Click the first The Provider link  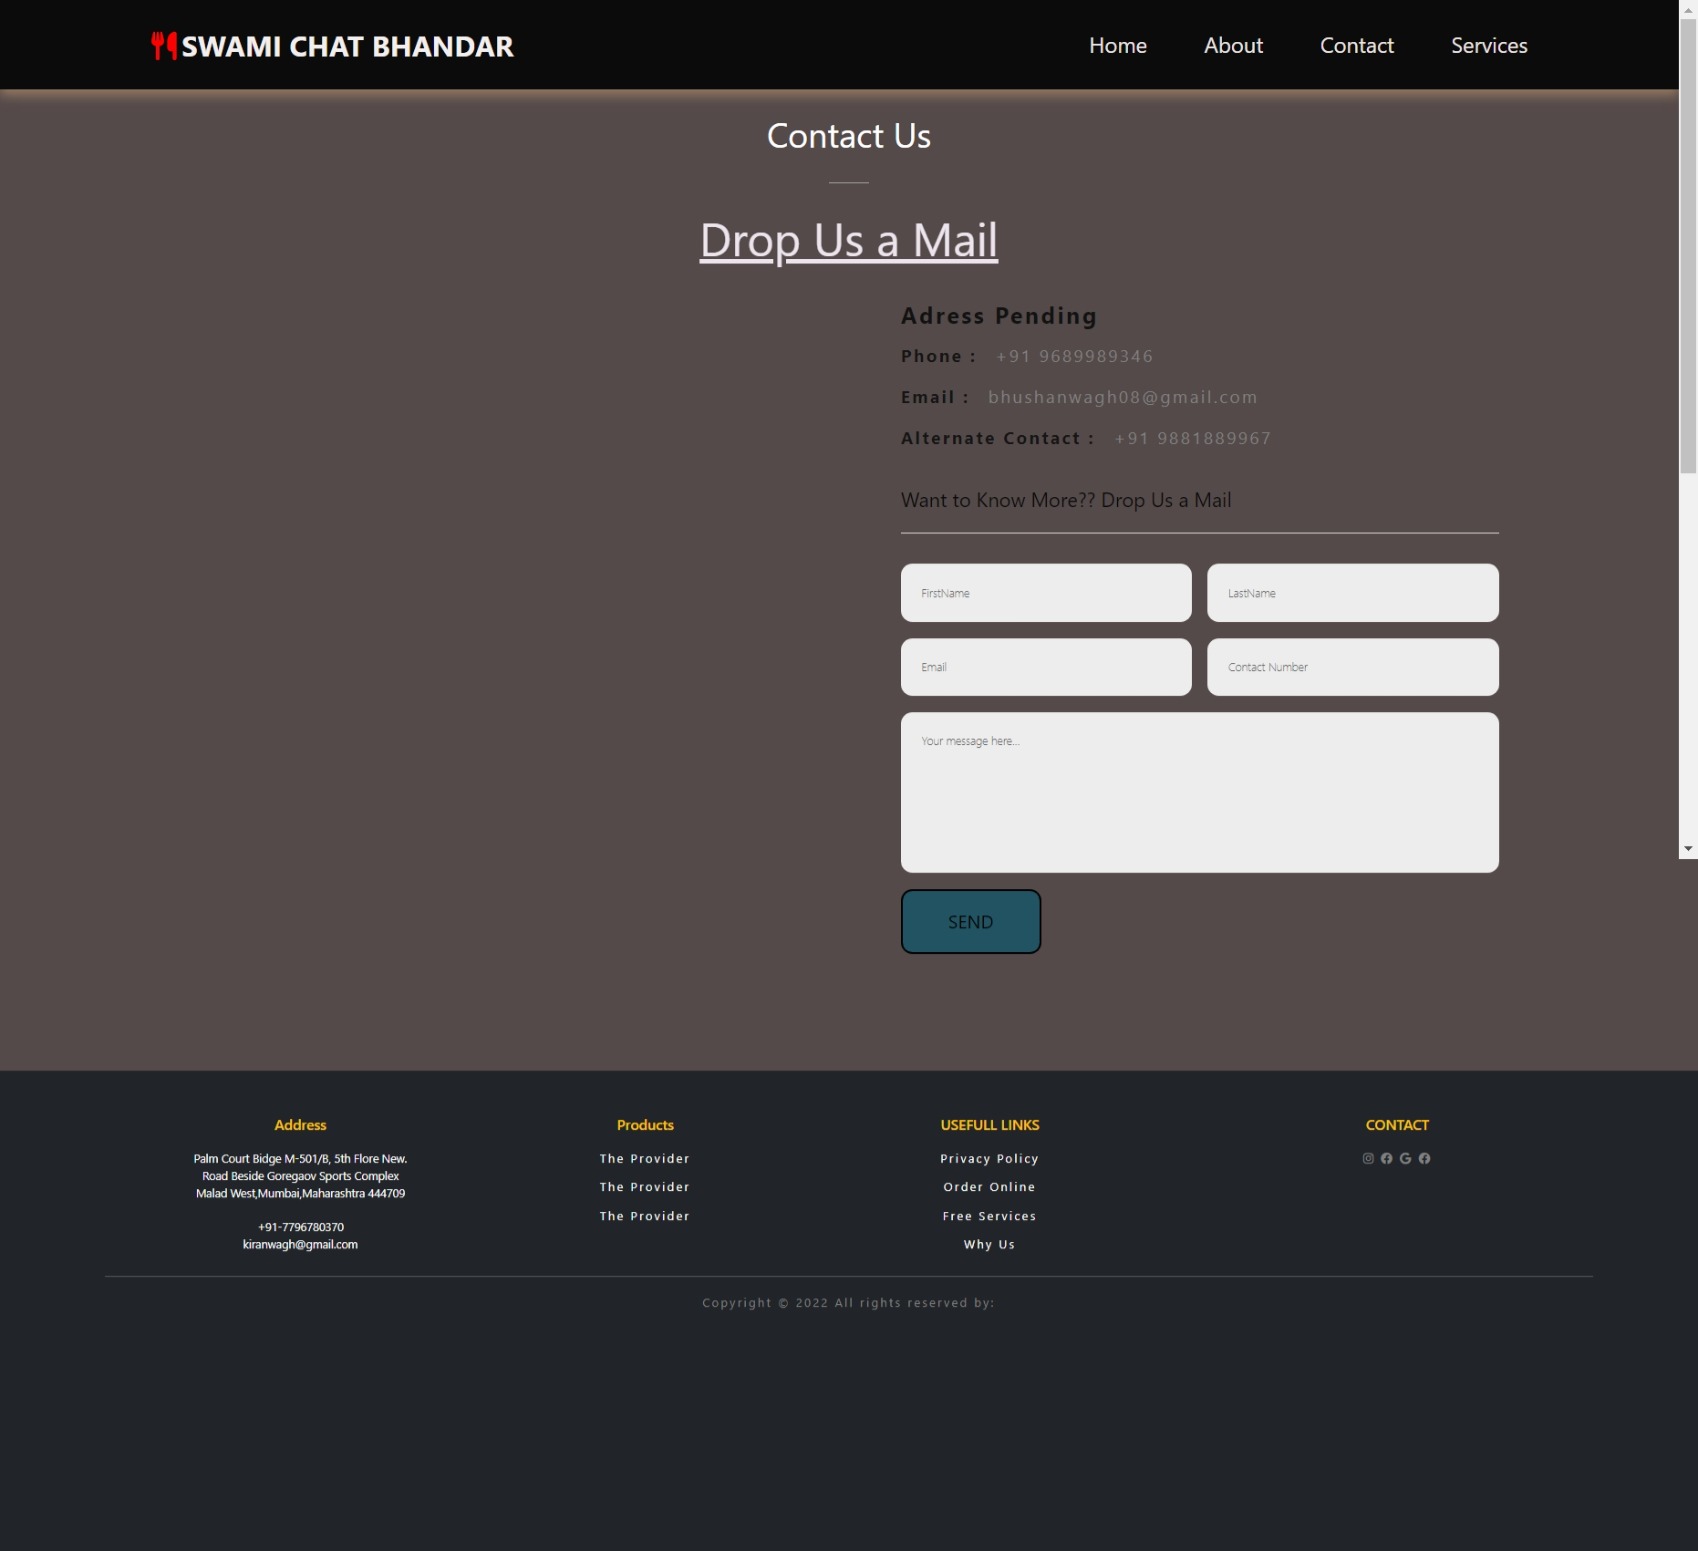(x=644, y=1158)
